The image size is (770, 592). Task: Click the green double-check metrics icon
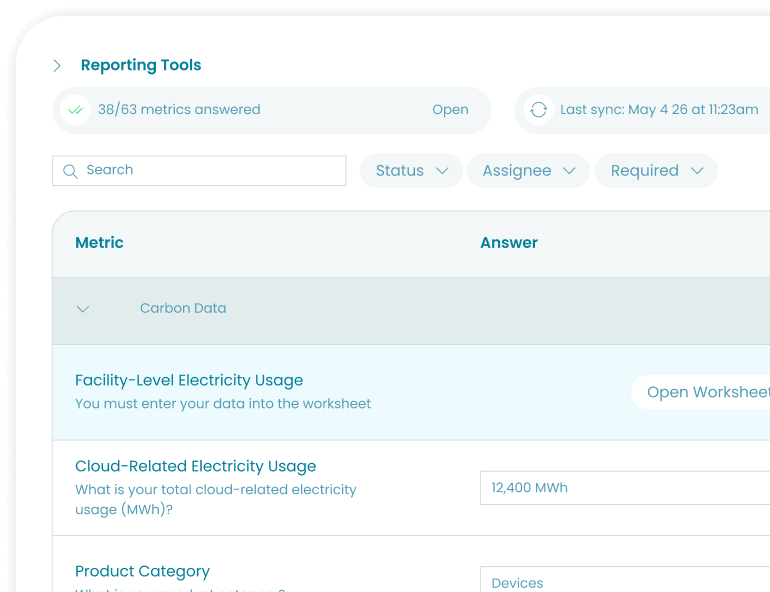(75, 110)
